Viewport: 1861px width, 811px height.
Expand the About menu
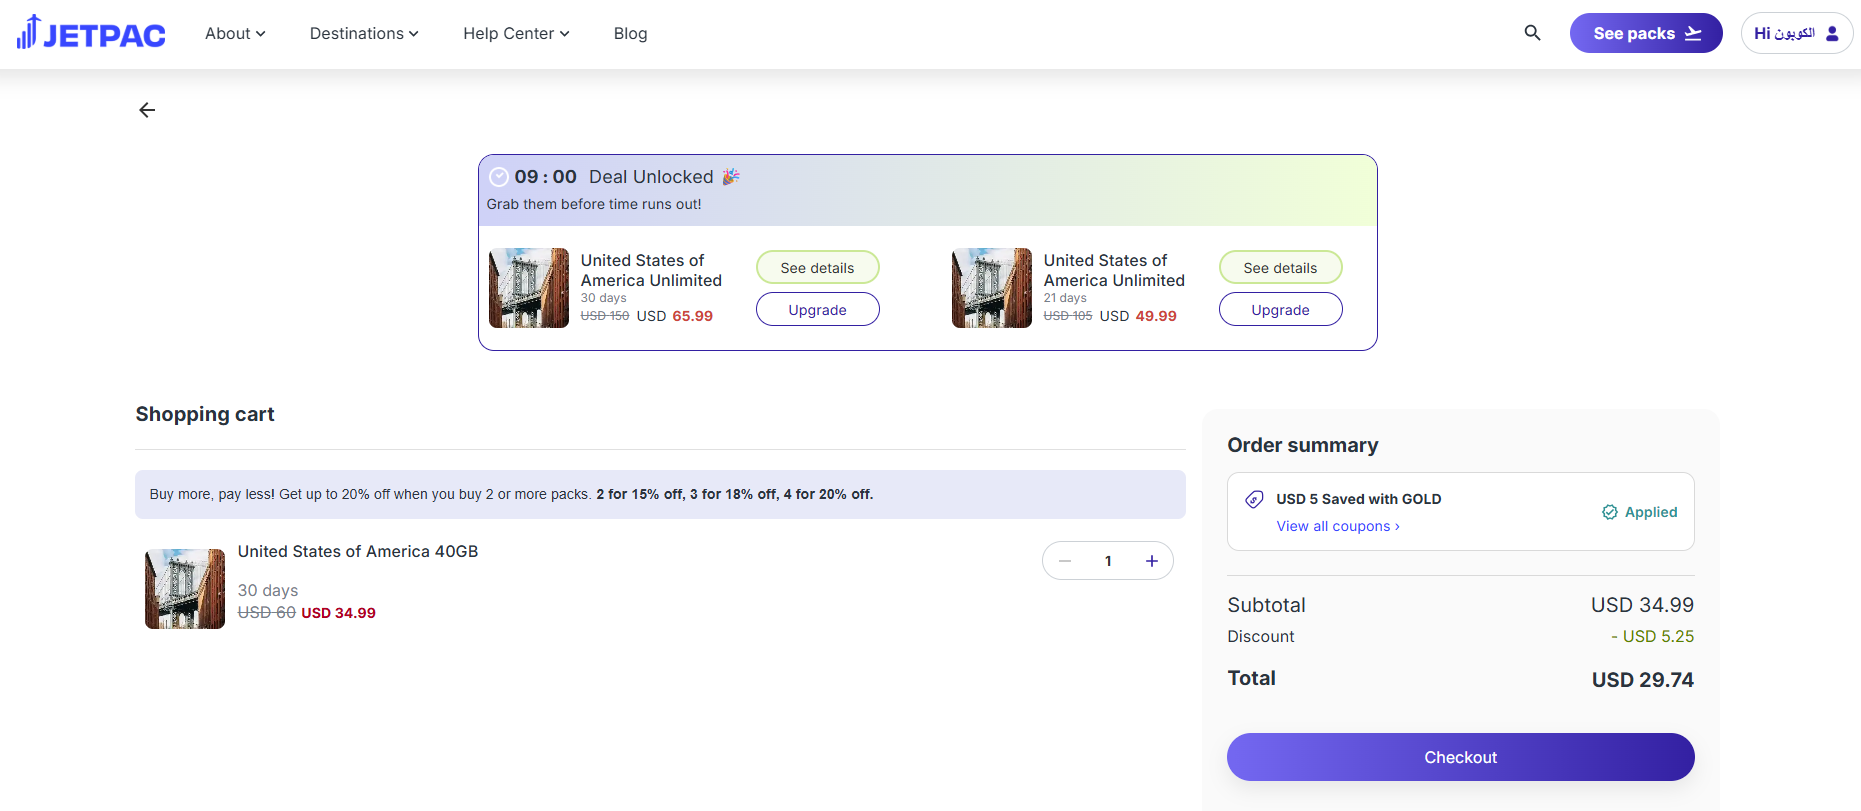(235, 33)
